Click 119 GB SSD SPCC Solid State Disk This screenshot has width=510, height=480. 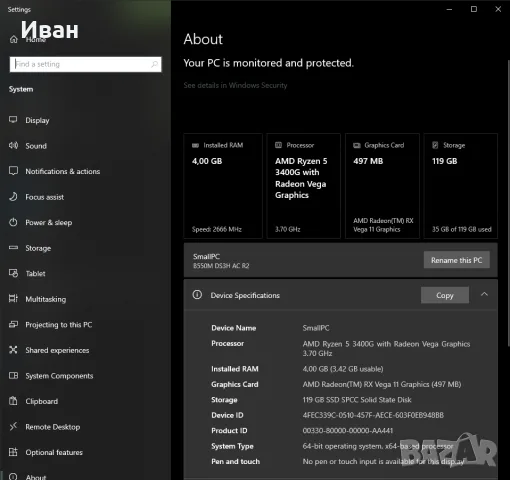[x=357, y=400]
